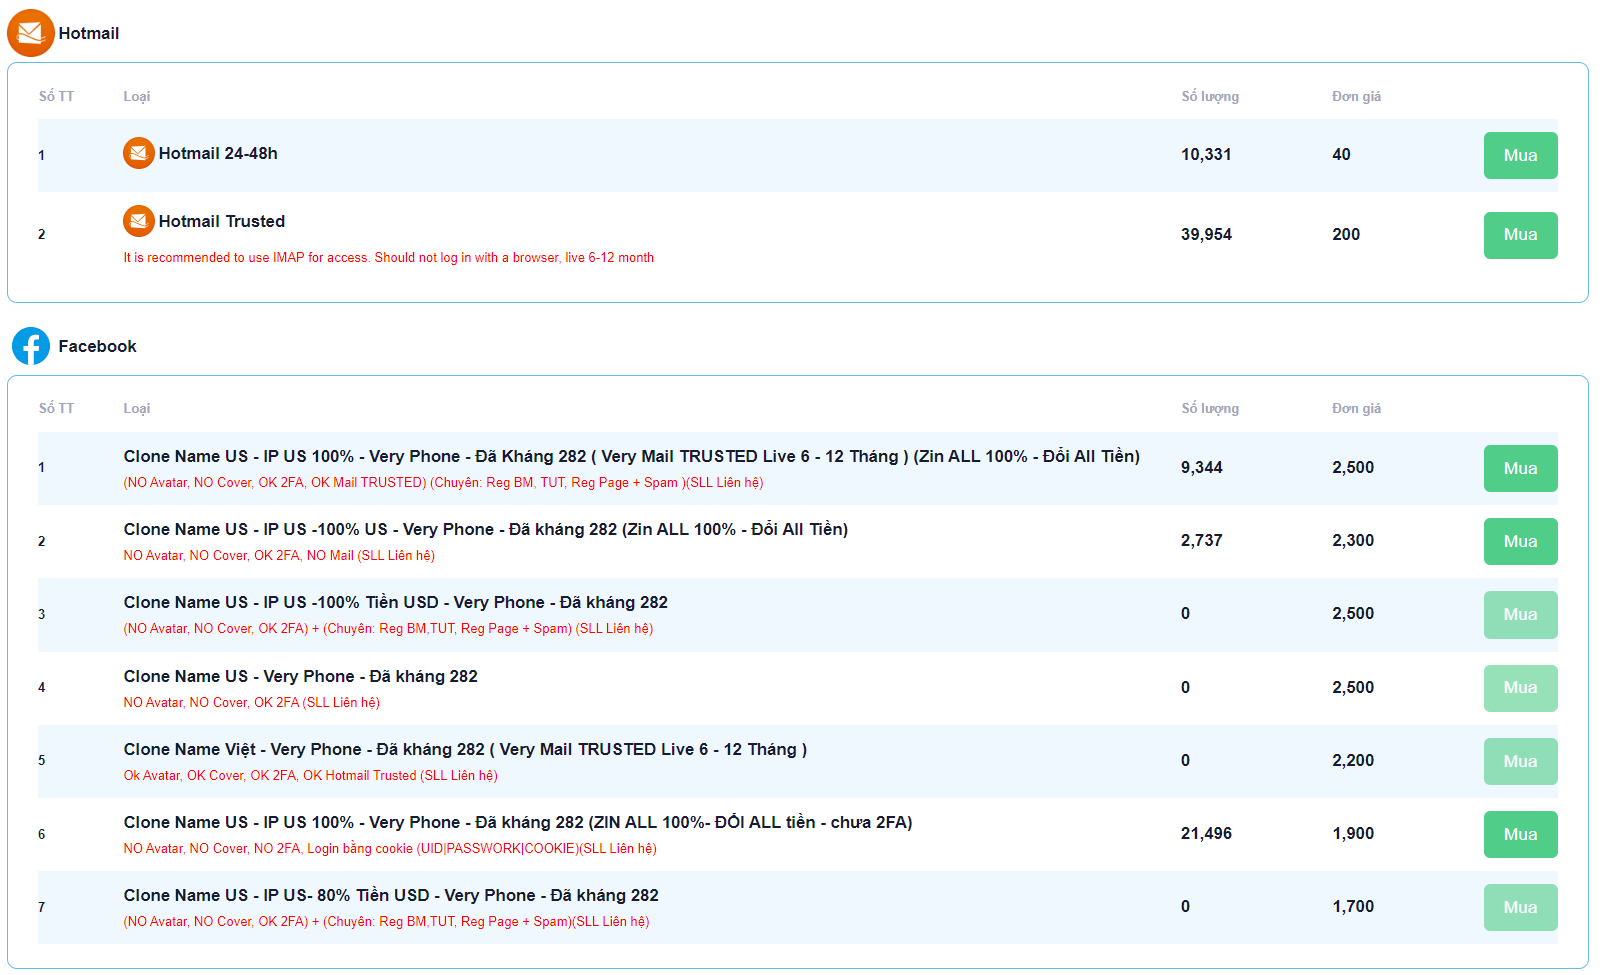Viewport: 1618px width, 975px height.
Task: Click the quantity "21,496"
Action: (x=1206, y=833)
